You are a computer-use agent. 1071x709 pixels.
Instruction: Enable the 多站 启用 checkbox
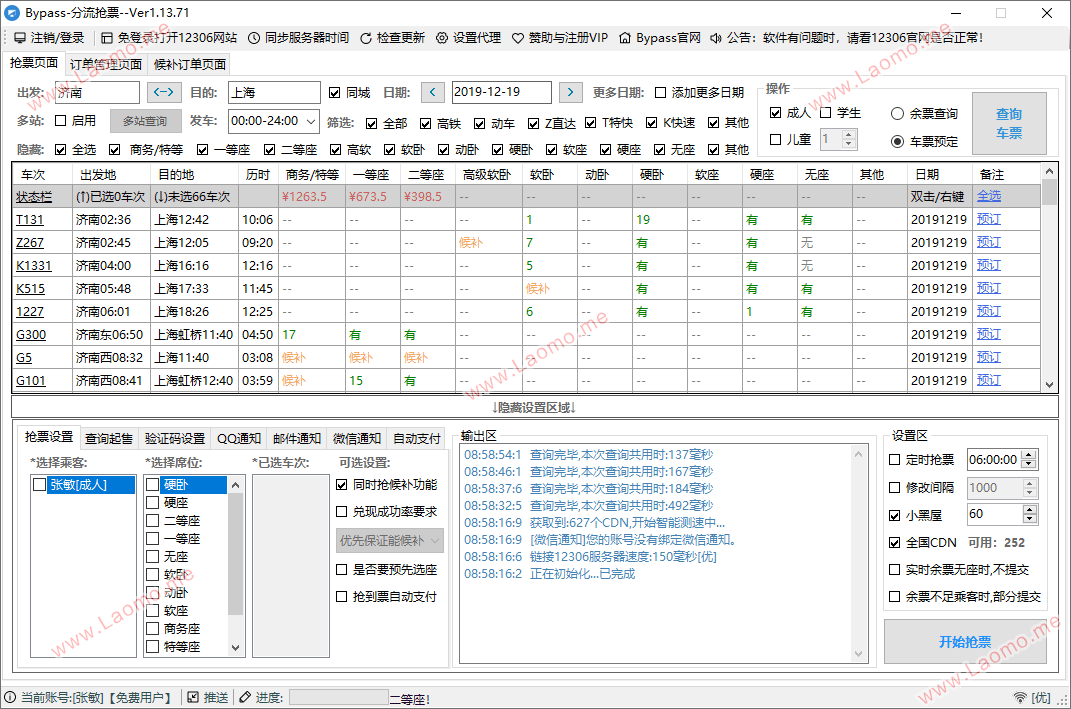pyautogui.click(x=60, y=121)
